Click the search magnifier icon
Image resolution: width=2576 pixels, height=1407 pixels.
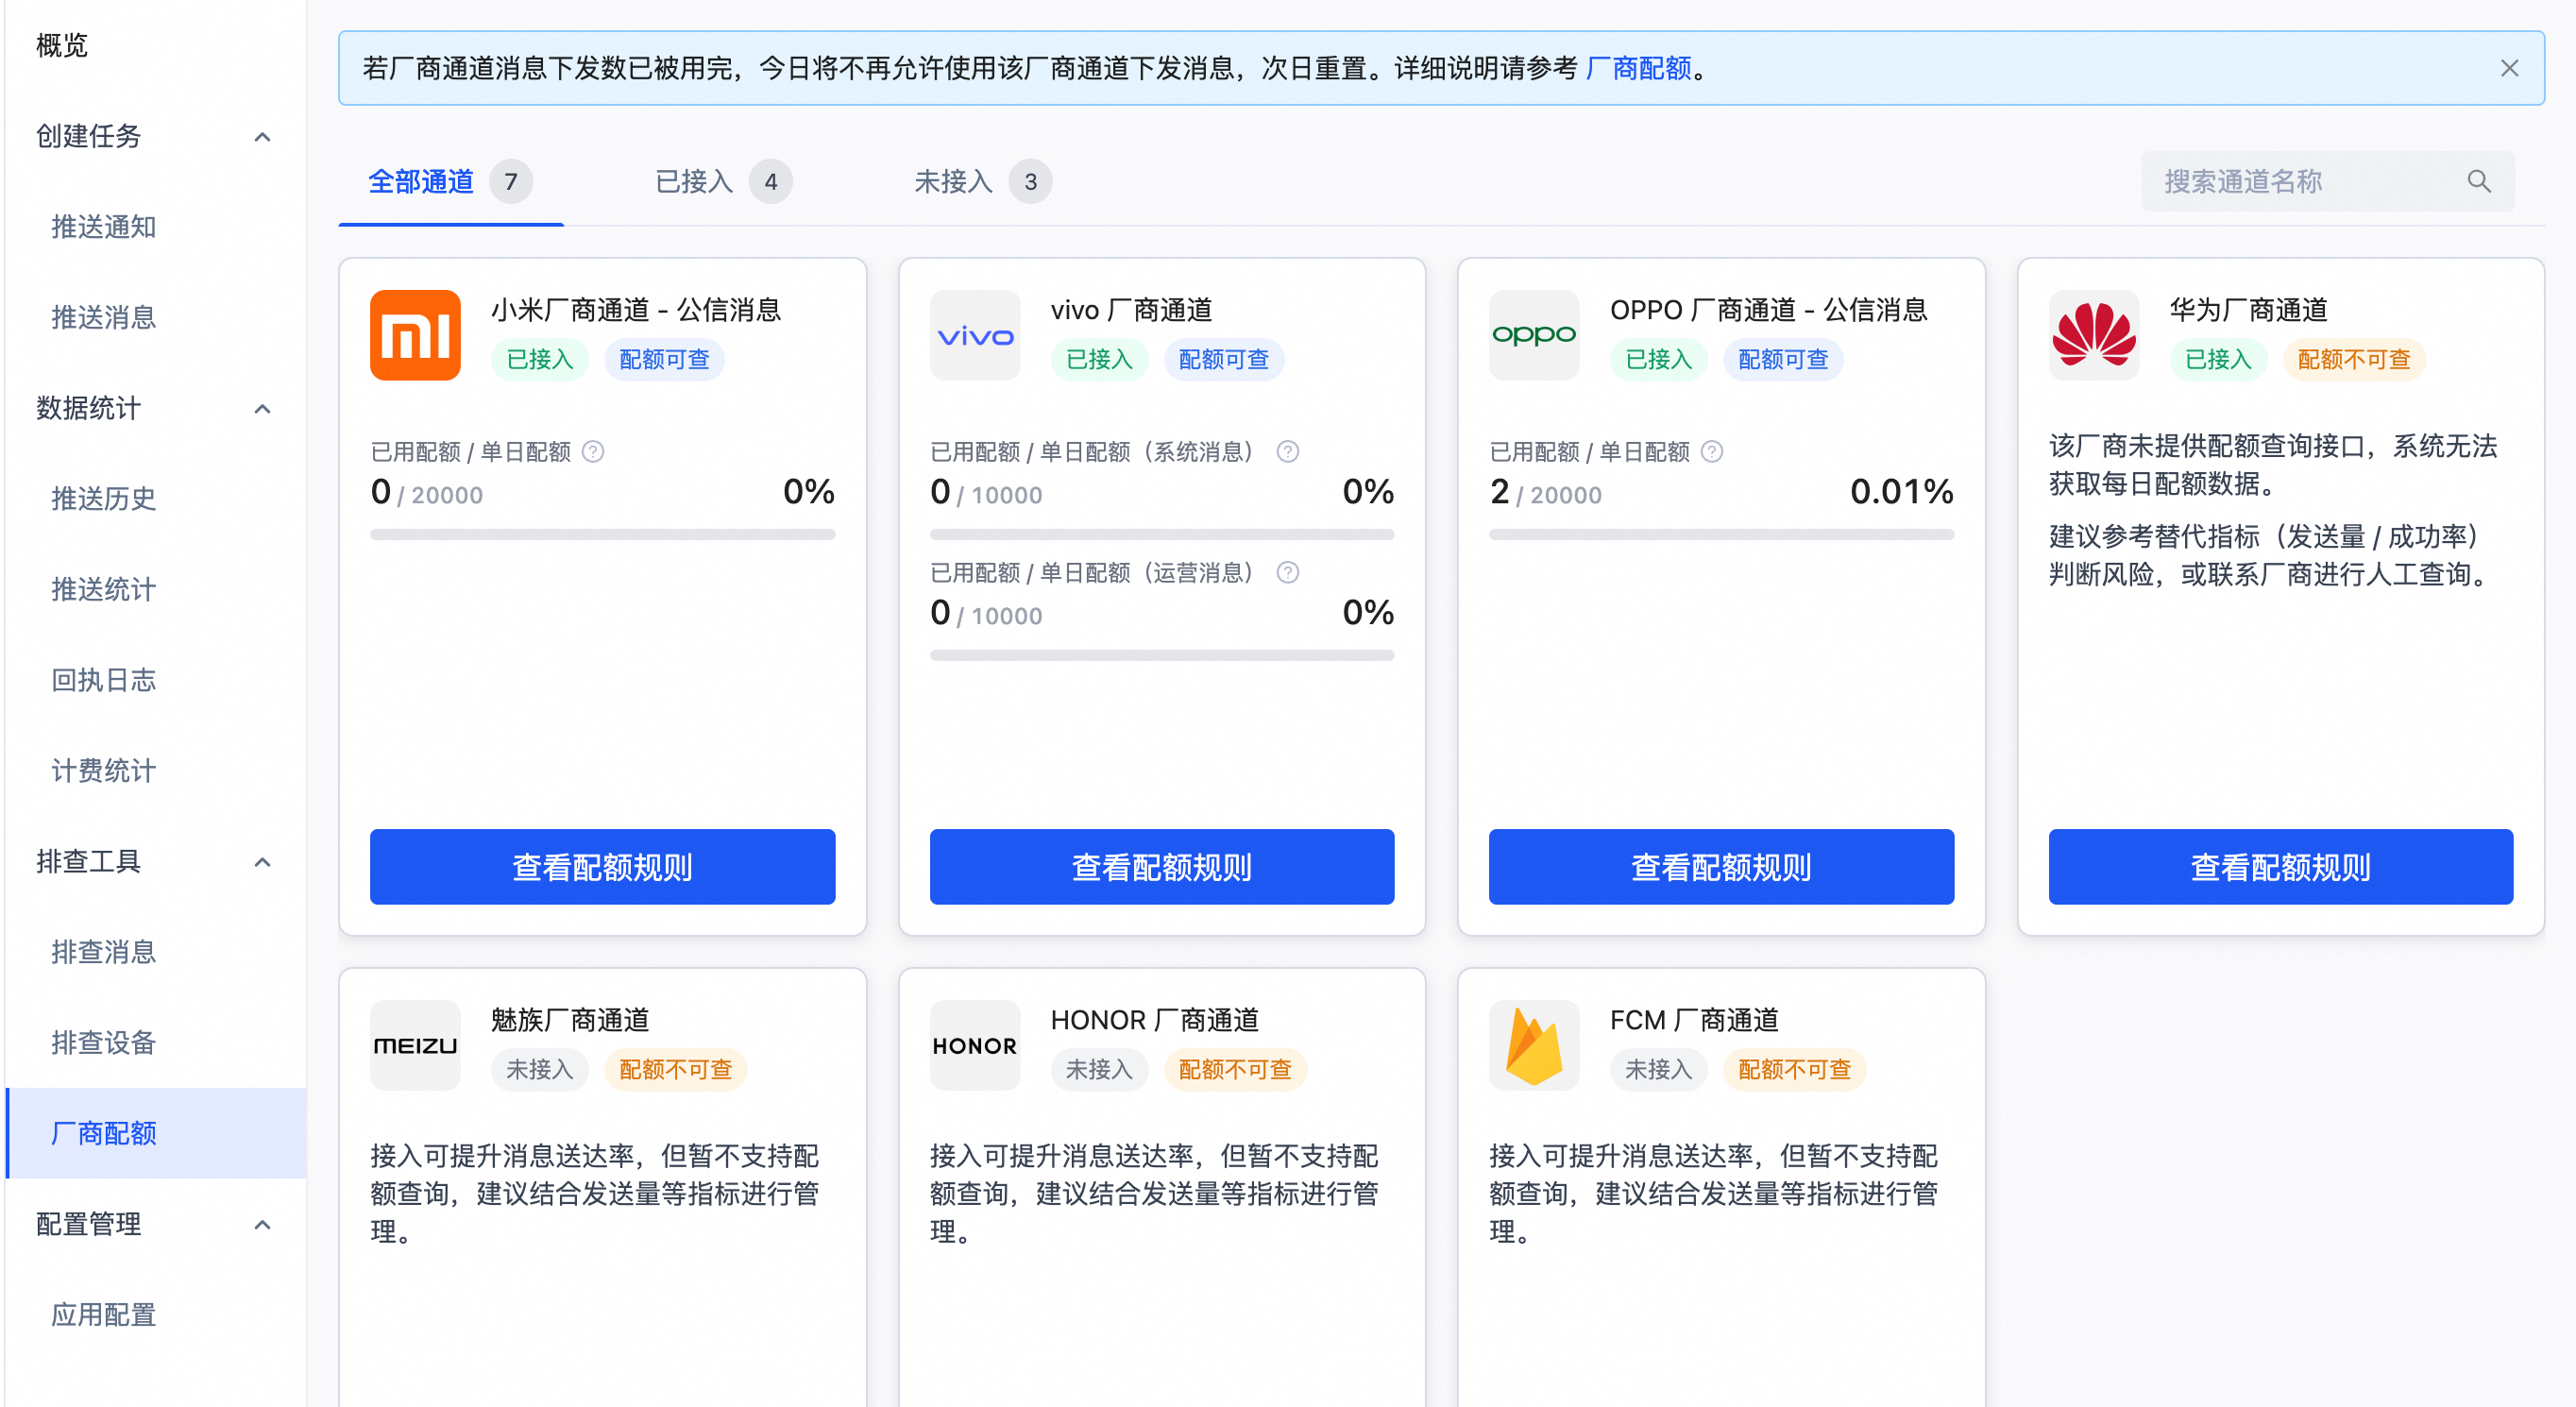coord(2478,181)
